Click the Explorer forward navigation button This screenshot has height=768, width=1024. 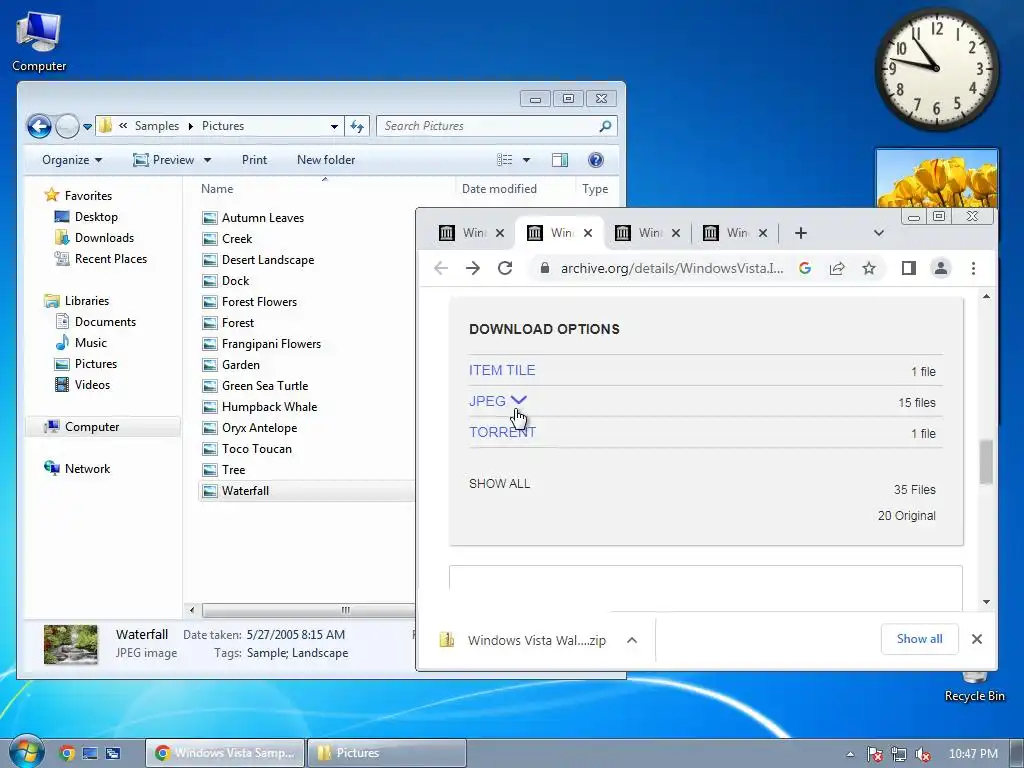pos(67,126)
